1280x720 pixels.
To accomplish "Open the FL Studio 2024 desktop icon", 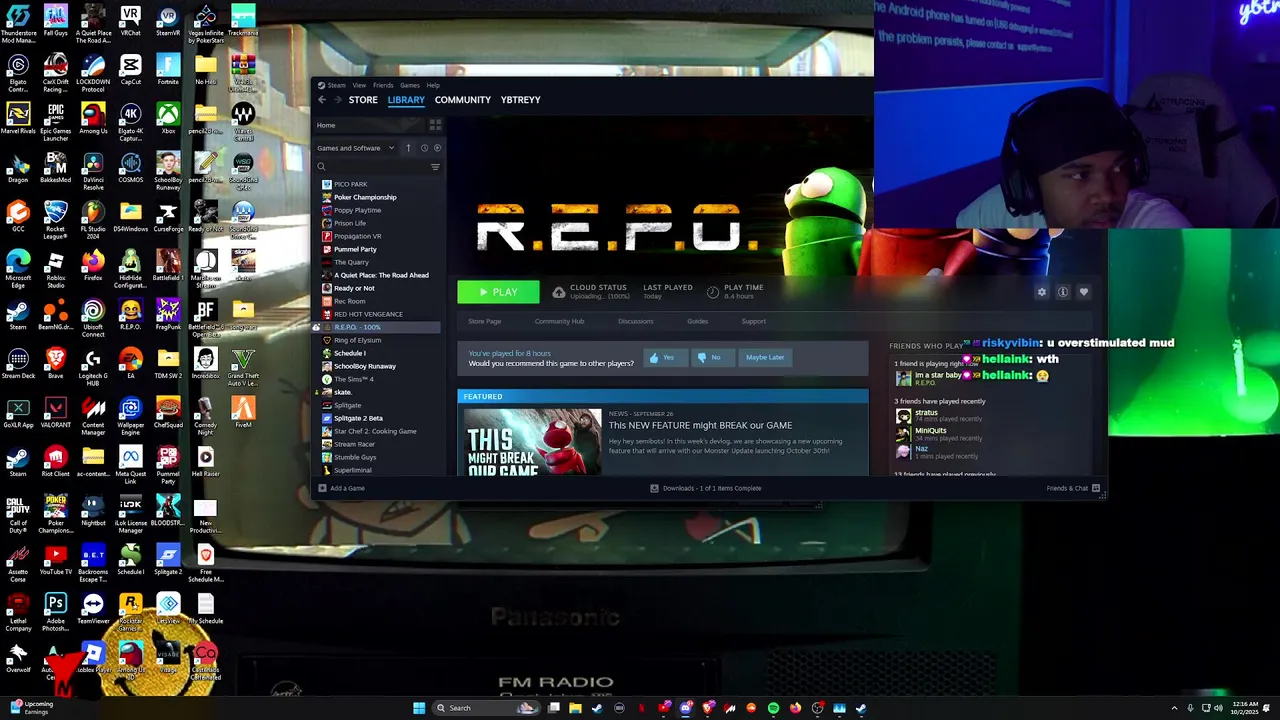I will point(93,219).
